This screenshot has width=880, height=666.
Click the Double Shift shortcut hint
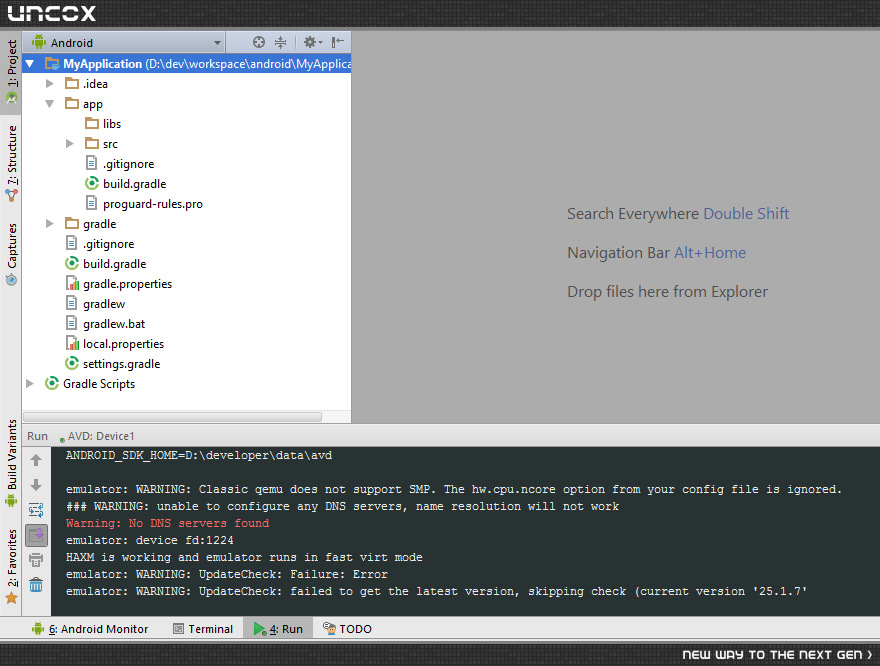746,214
